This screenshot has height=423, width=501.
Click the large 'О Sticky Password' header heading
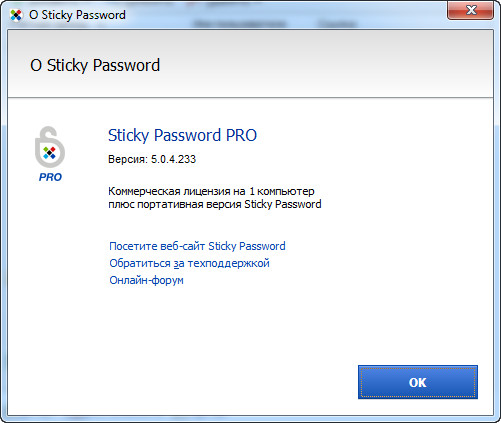(95, 65)
